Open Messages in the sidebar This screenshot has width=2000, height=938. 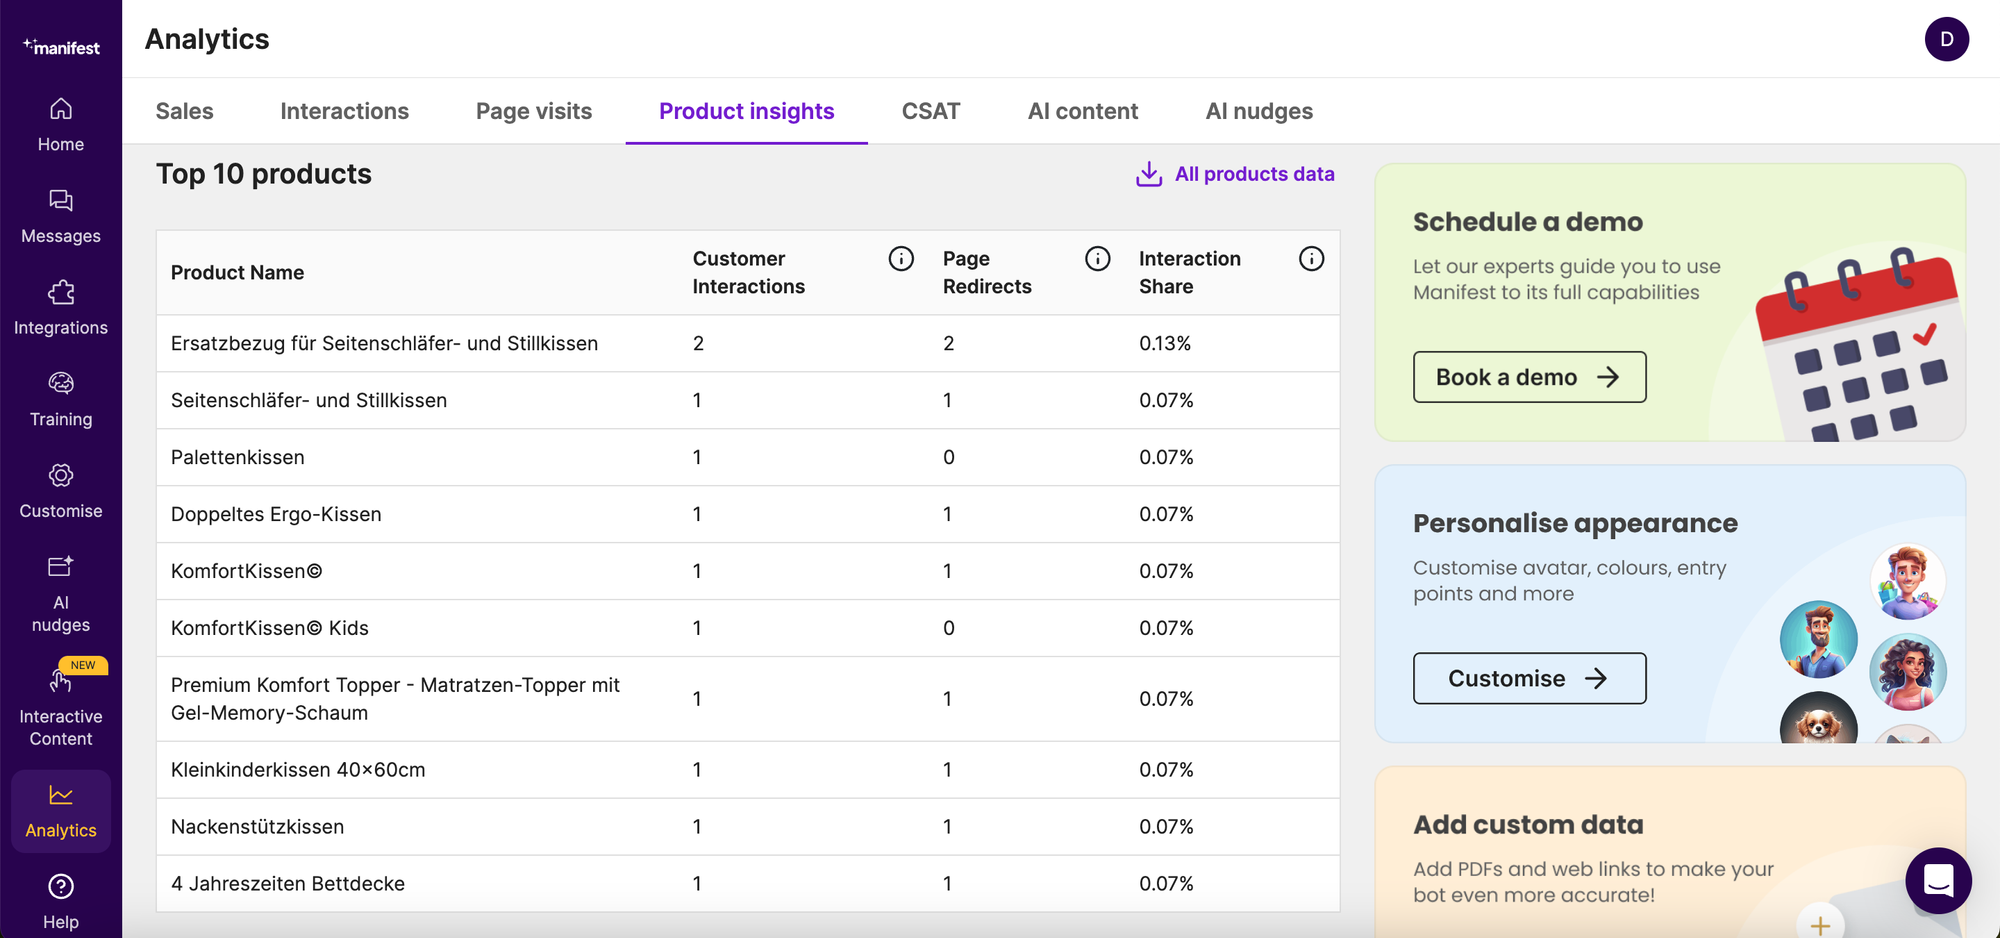click(x=61, y=217)
